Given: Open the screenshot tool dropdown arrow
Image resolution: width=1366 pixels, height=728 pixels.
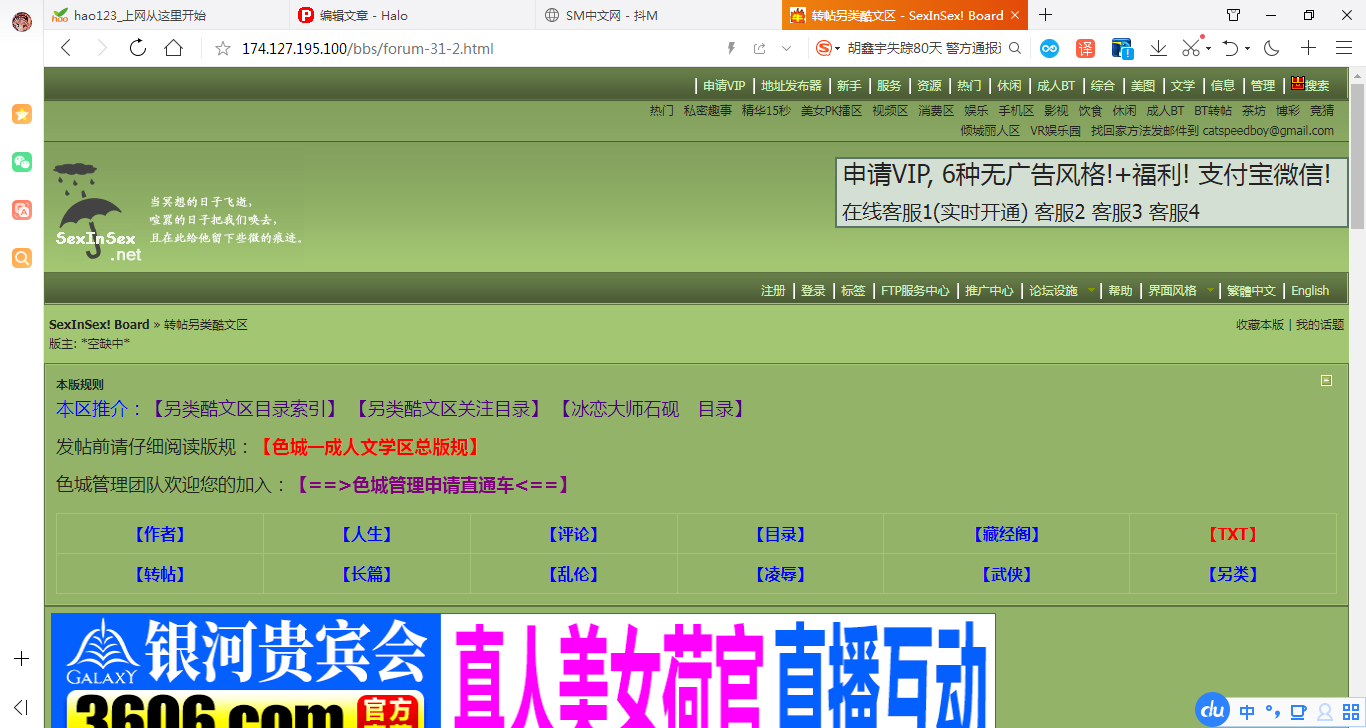Looking at the screenshot, I should 1208,48.
